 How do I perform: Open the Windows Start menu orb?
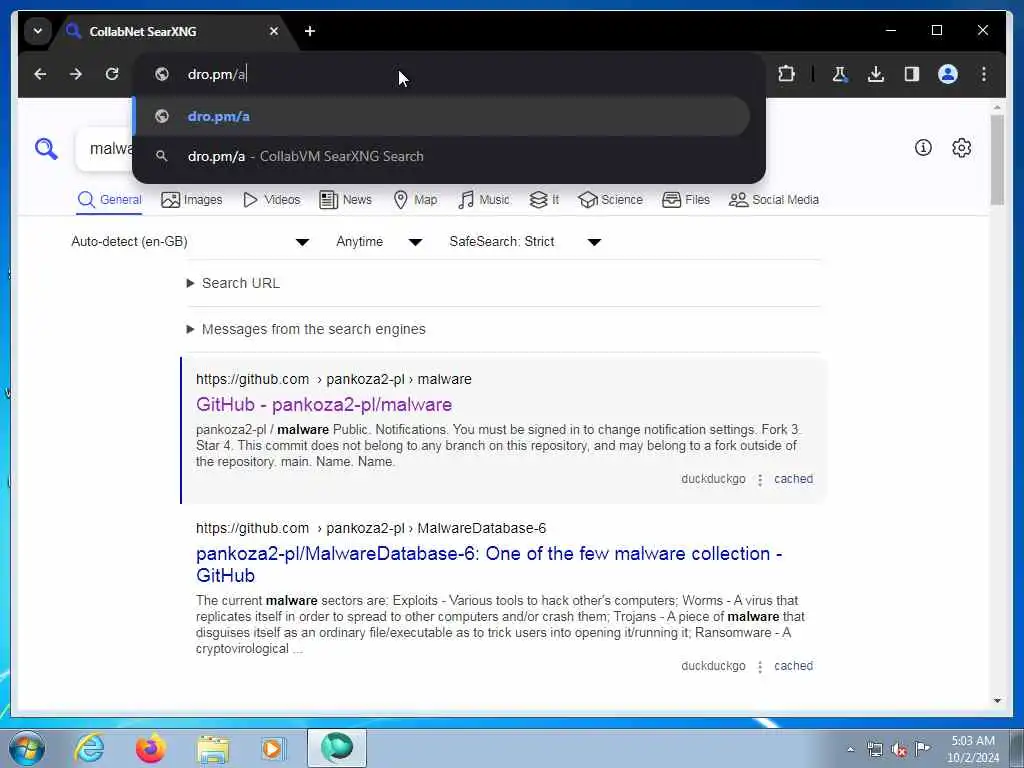tap(27, 748)
